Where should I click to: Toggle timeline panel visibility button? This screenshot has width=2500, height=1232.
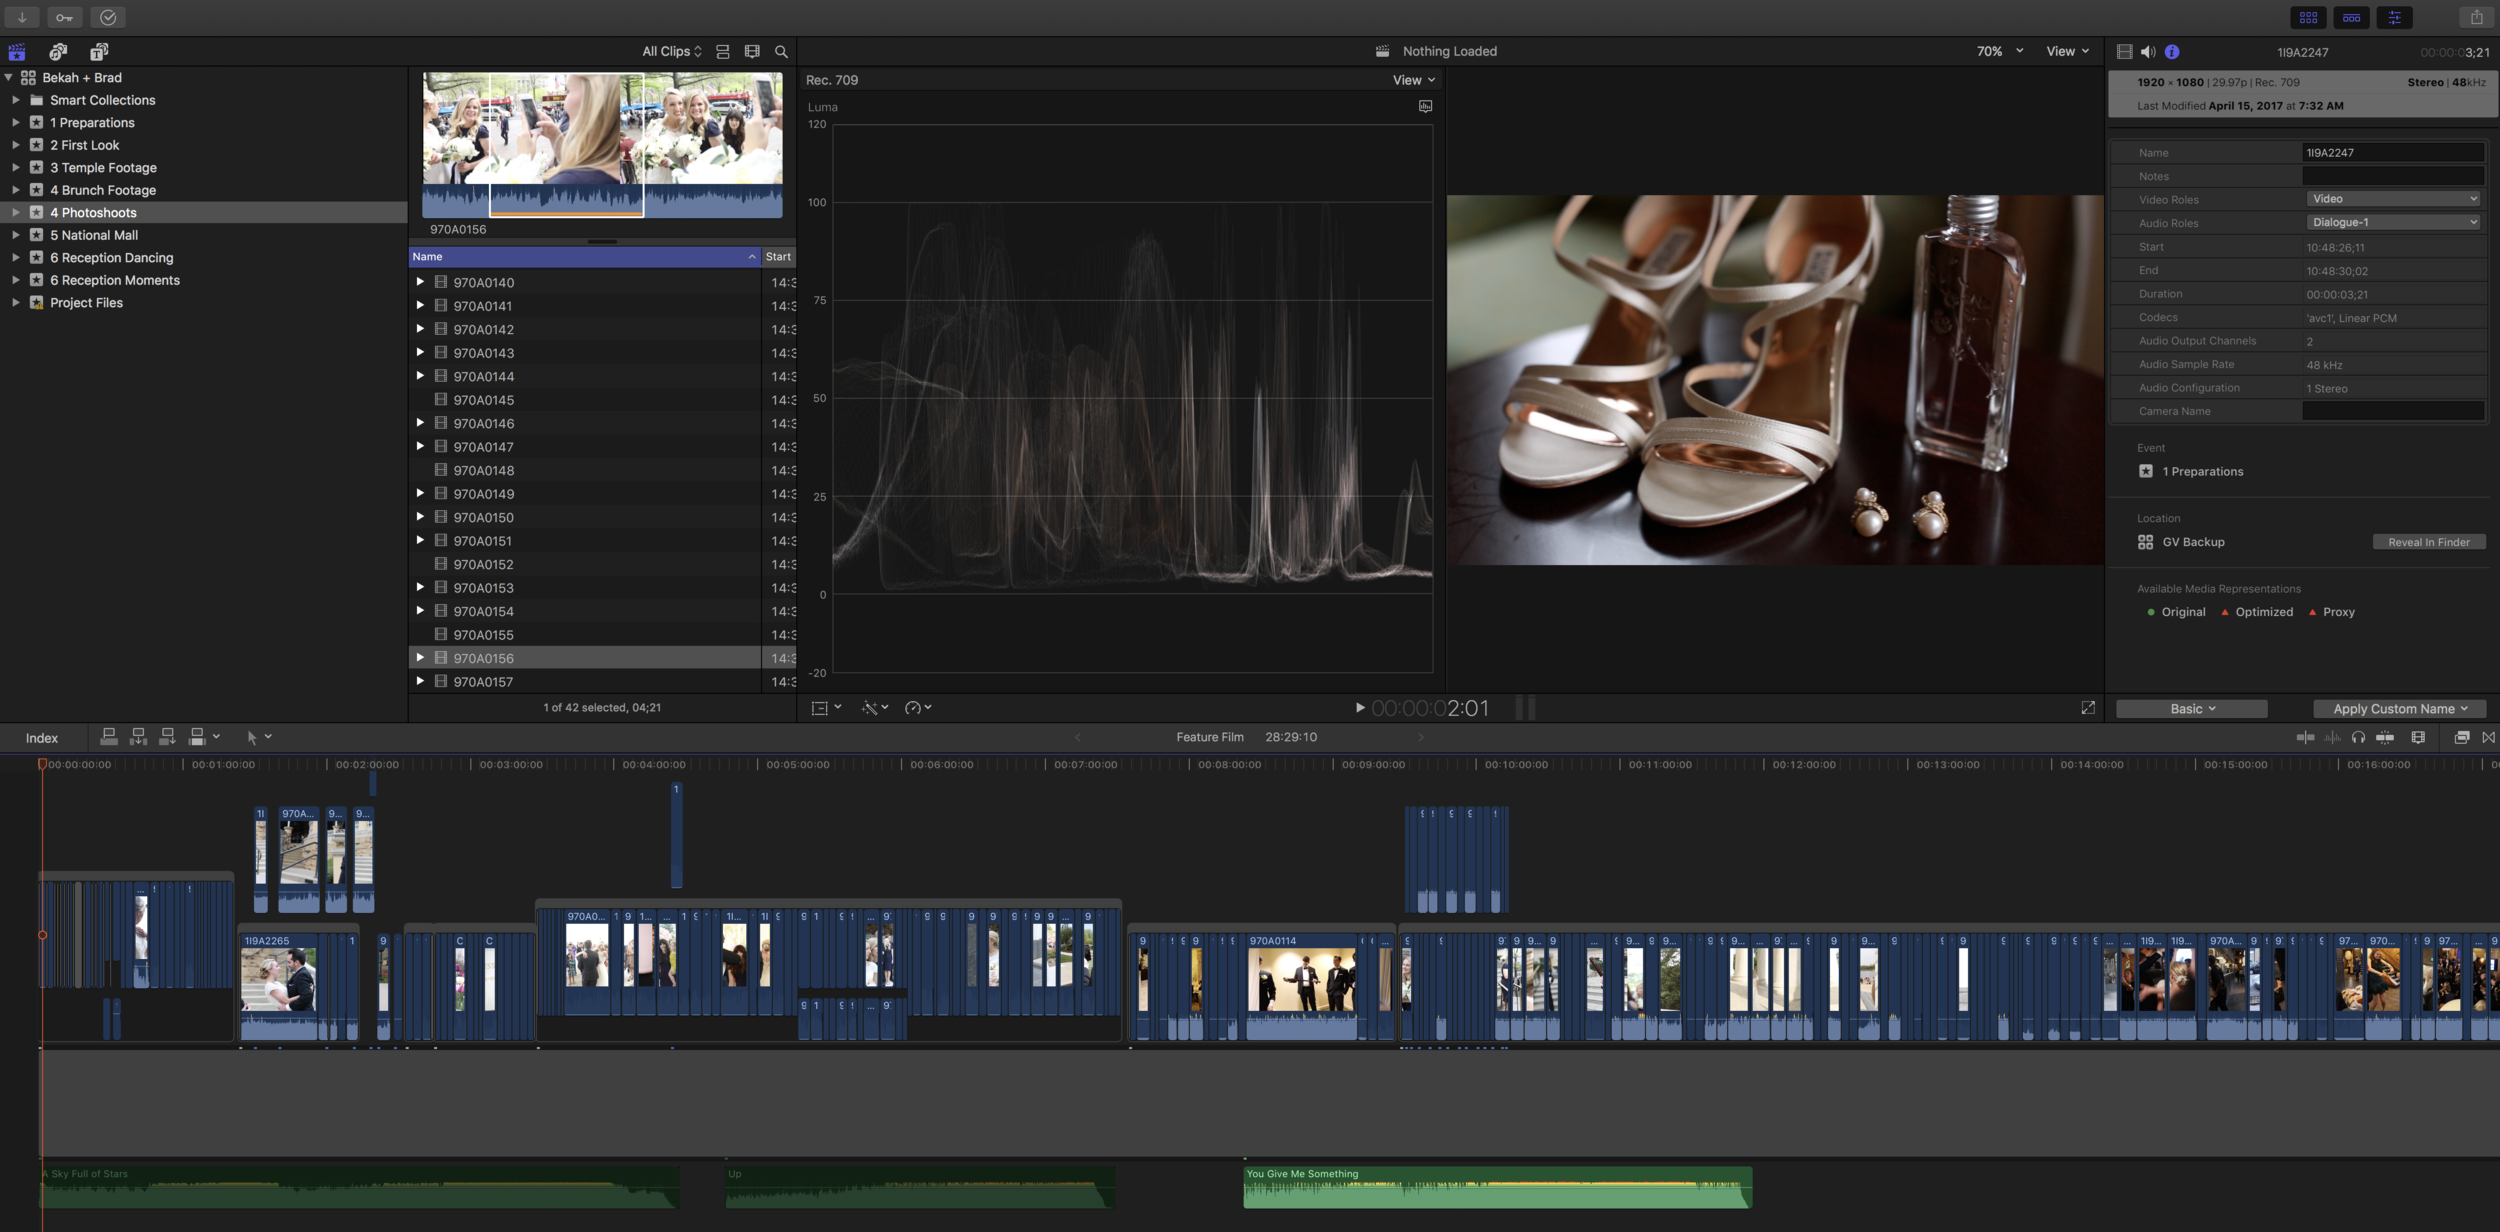[x=2351, y=17]
